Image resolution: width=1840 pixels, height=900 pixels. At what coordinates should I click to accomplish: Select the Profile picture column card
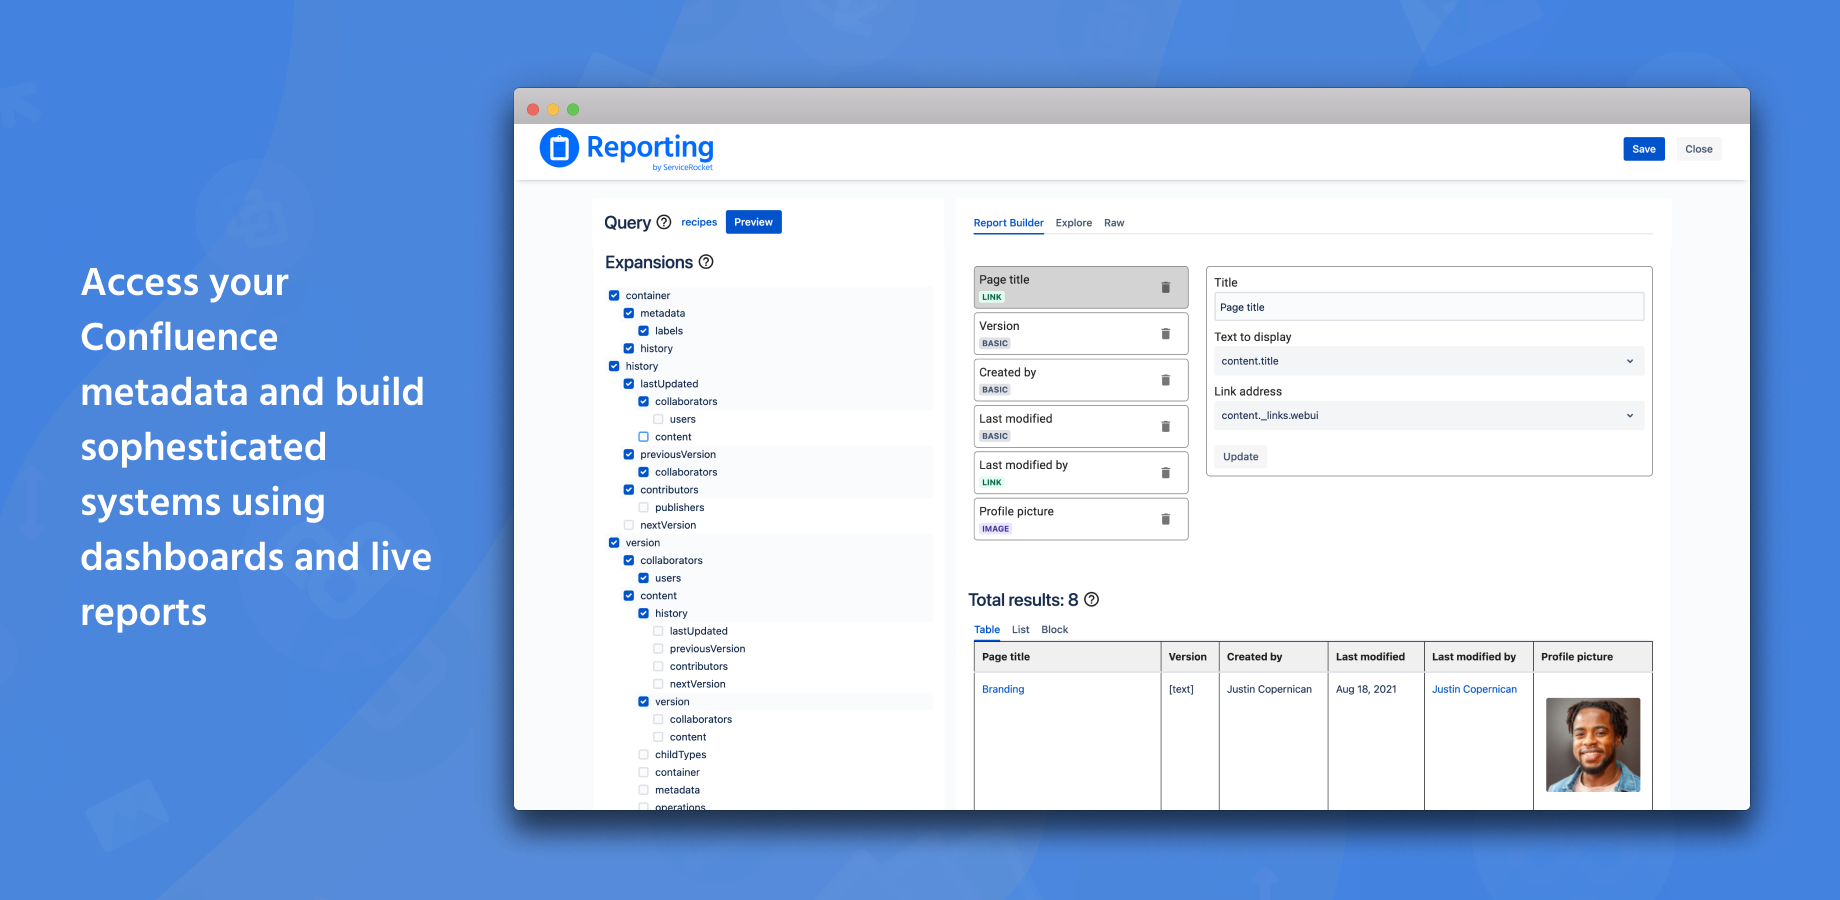(x=1081, y=519)
